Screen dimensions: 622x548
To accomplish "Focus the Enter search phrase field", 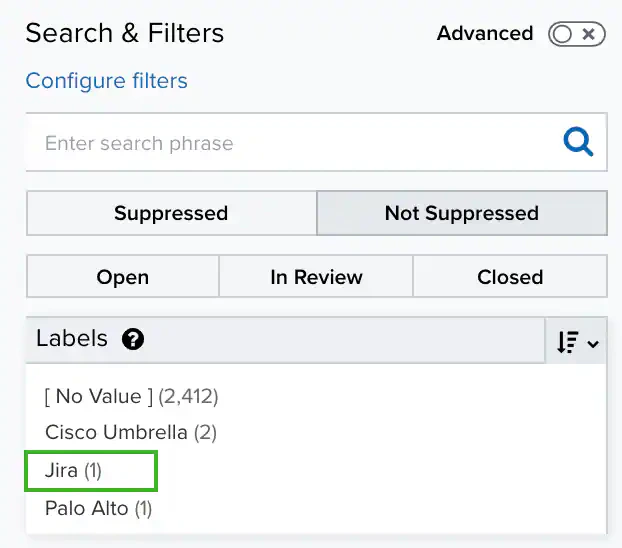I will [x=290, y=143].
